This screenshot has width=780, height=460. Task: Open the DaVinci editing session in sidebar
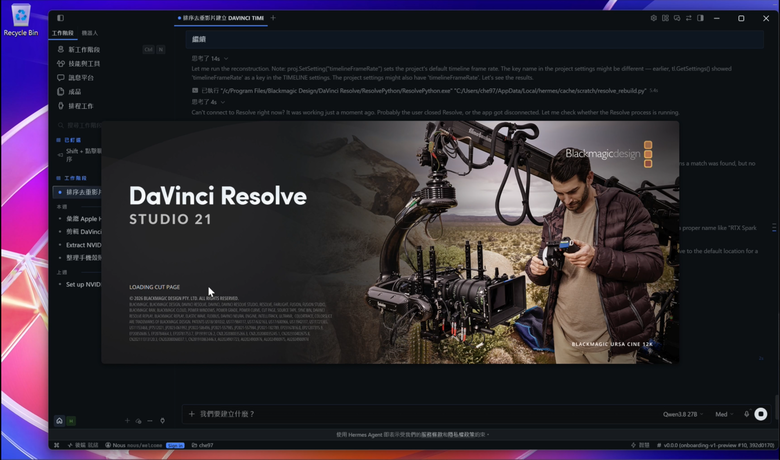80,232
